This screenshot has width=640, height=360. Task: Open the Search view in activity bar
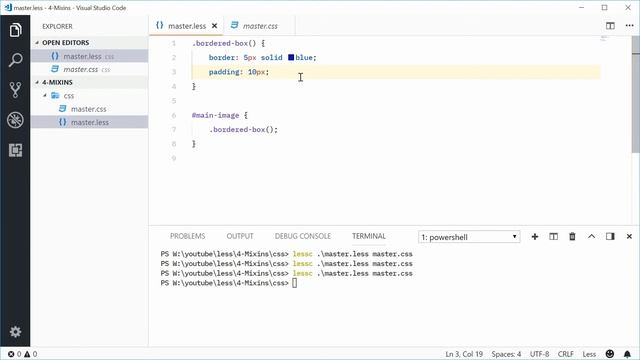coord(15,60)
